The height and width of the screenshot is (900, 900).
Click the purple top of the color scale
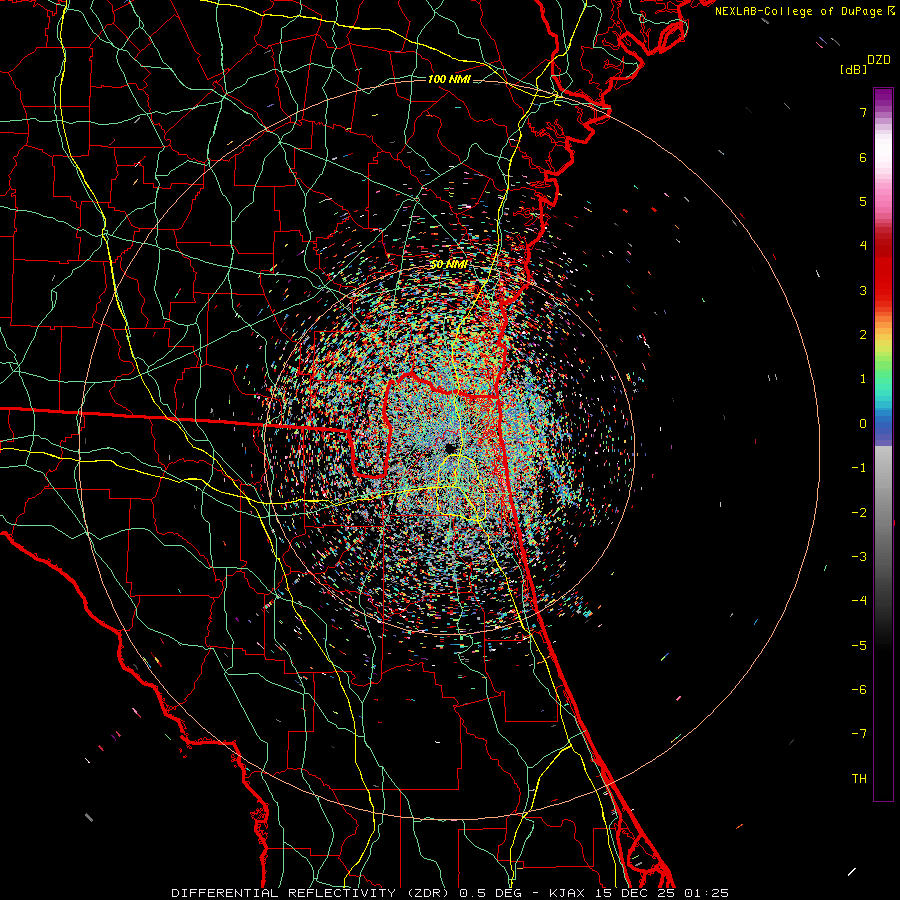[x=883, y=98]
